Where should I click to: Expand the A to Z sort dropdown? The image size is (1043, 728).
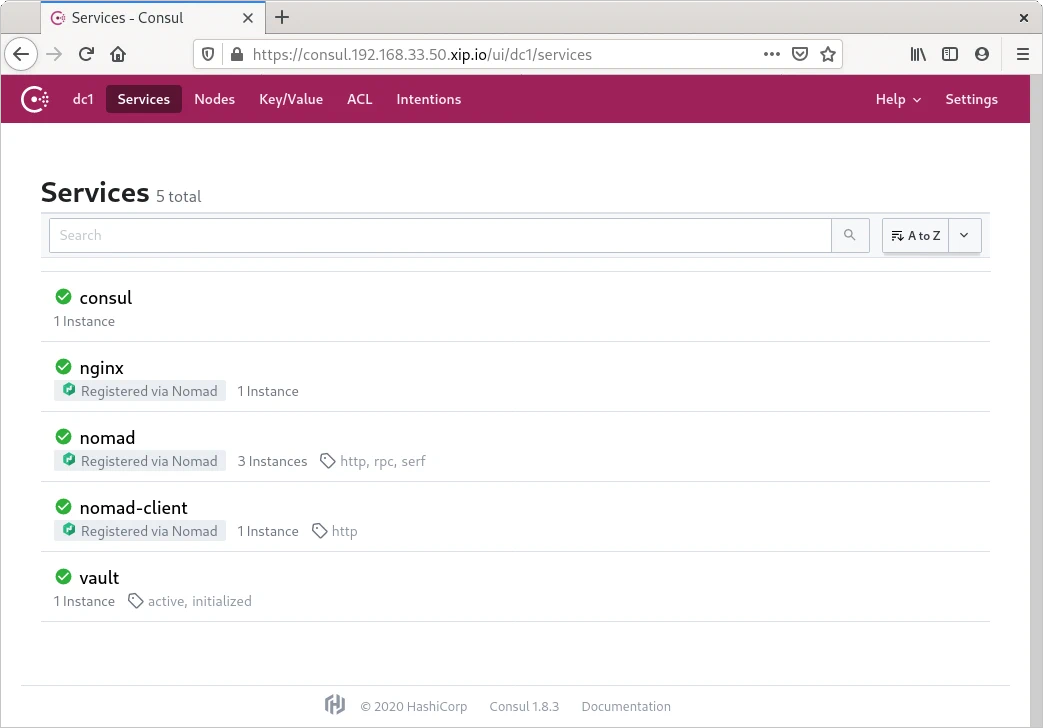pyautogui.click(x=964, y=235)
